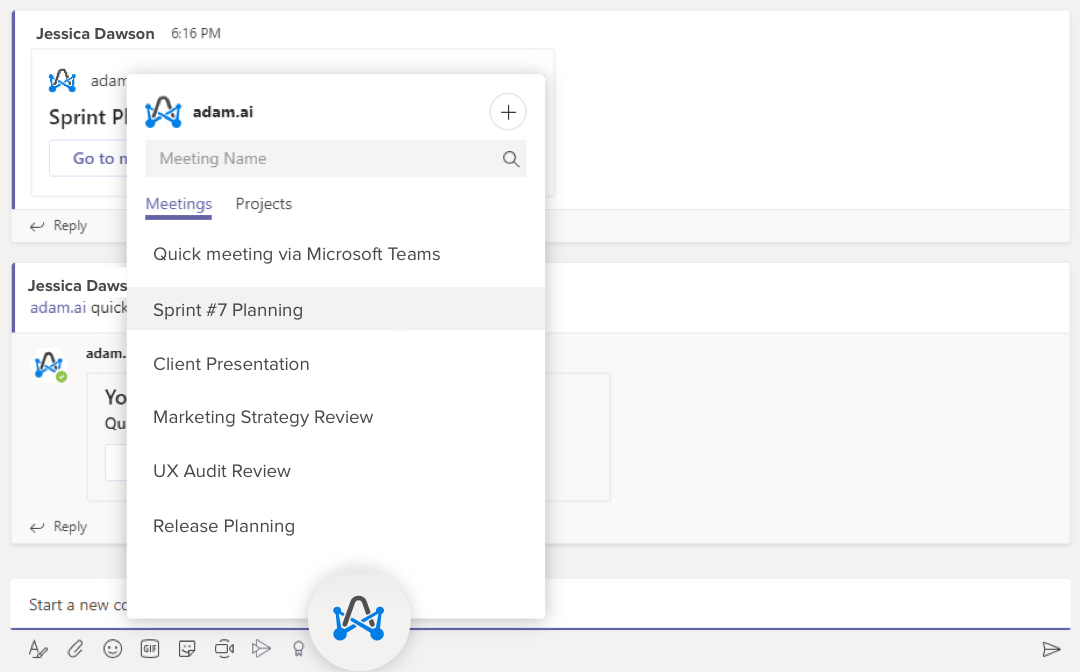Screen dimensions: 1080x672
Task: Click the 6:16 PM timestamp
Action: pyautogui.click(x=196, y=34)
